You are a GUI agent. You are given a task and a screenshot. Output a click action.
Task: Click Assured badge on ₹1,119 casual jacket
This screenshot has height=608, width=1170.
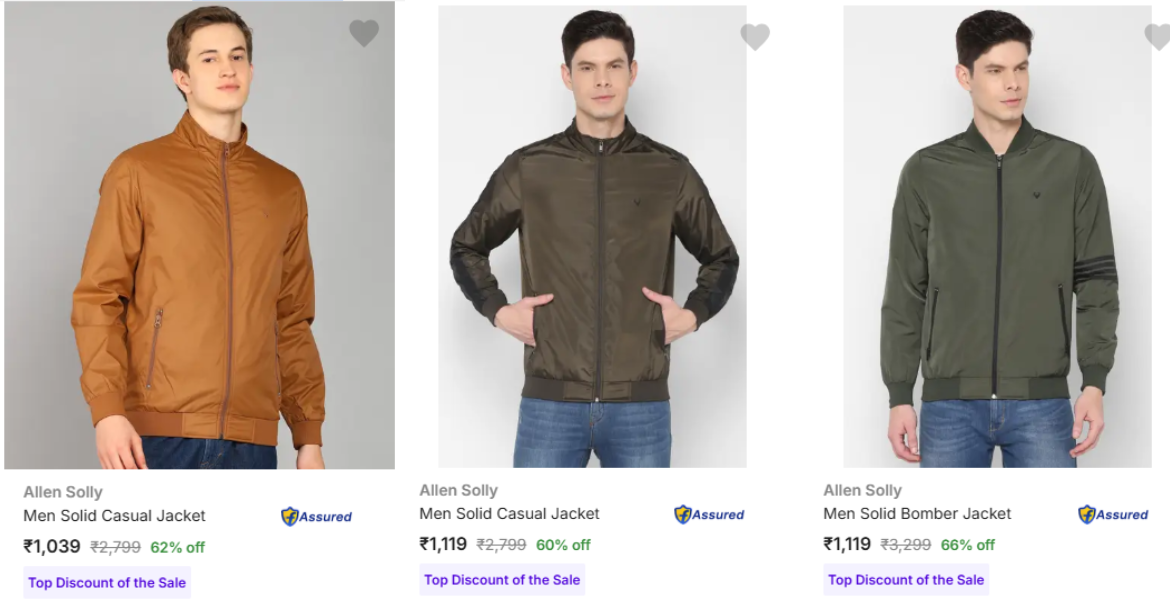(709, 515)
